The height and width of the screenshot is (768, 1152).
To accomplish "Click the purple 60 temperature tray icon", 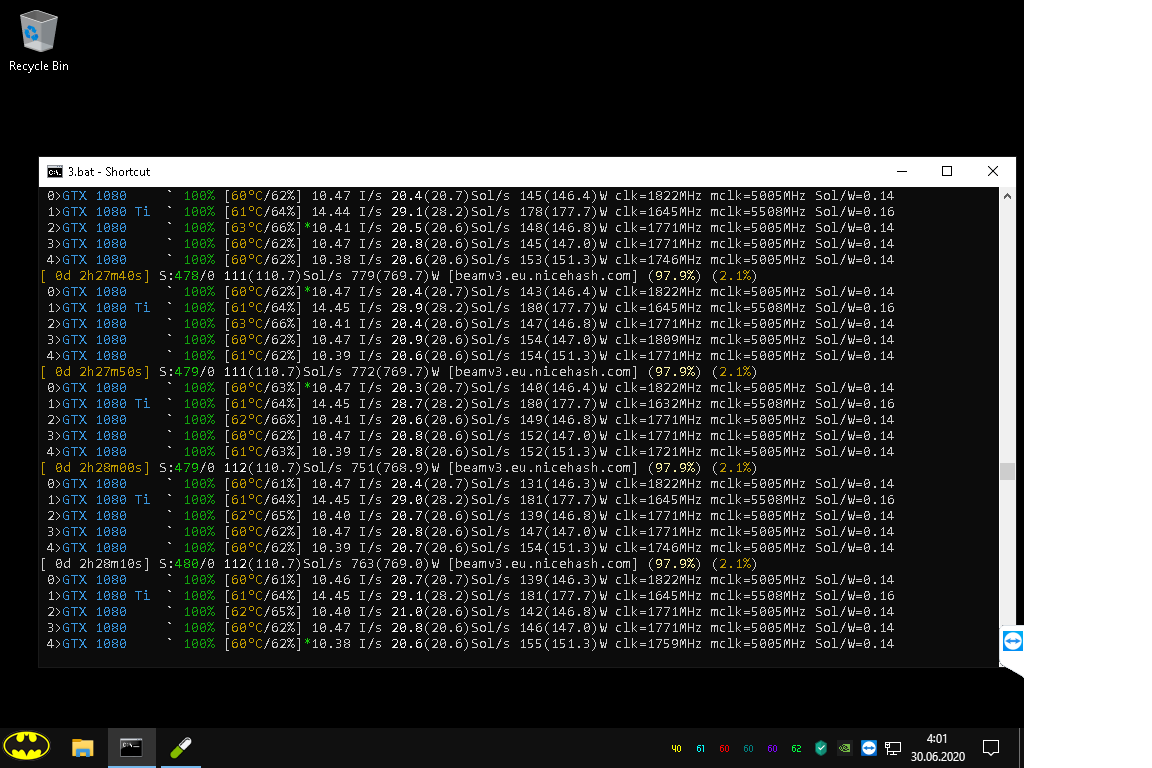I will (x=772, y=749).
